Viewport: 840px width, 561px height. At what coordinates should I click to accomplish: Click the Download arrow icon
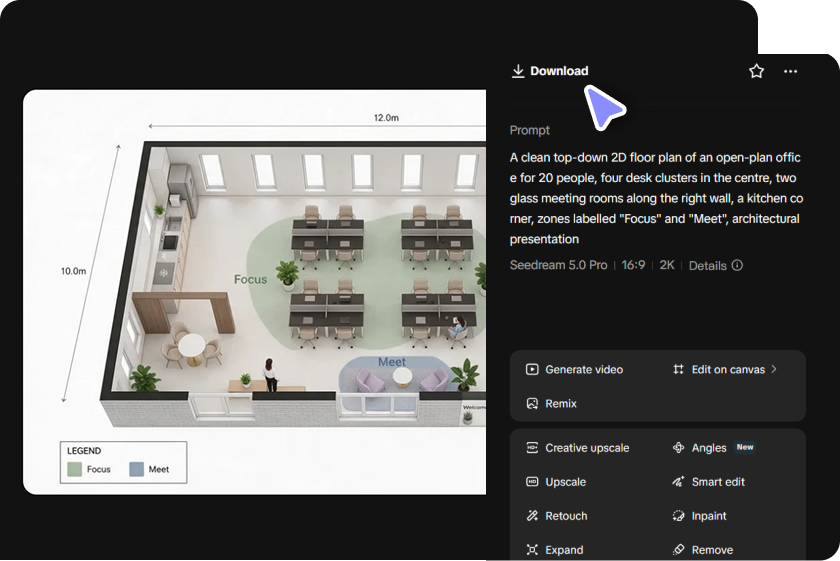[518, 71]
